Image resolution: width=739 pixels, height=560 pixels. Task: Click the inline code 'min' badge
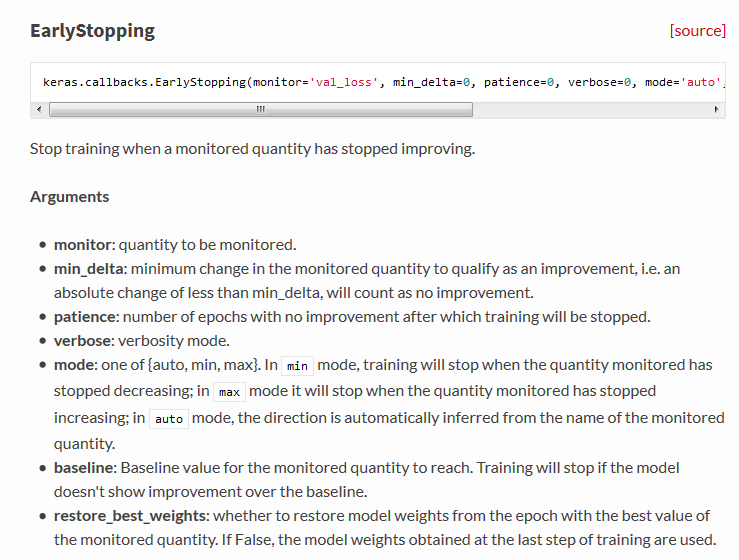(x=297, y=366)
